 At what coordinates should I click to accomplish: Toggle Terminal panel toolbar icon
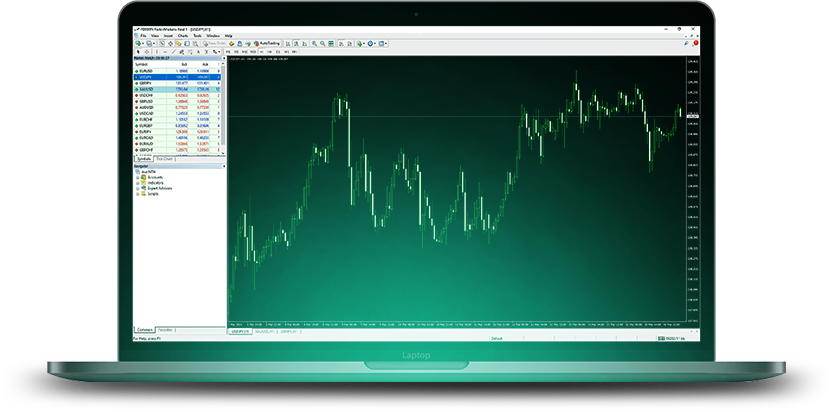(187, 44)
